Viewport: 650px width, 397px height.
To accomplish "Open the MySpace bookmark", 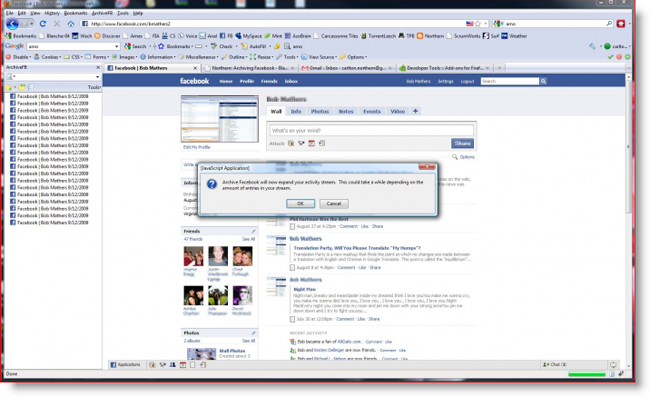I will pyautogui.click(x=248, y=36).
